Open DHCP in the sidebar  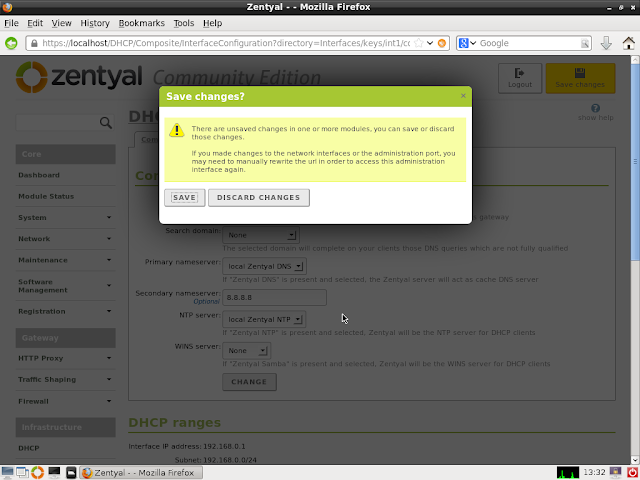pyautogui.click(x=29, y=448)
